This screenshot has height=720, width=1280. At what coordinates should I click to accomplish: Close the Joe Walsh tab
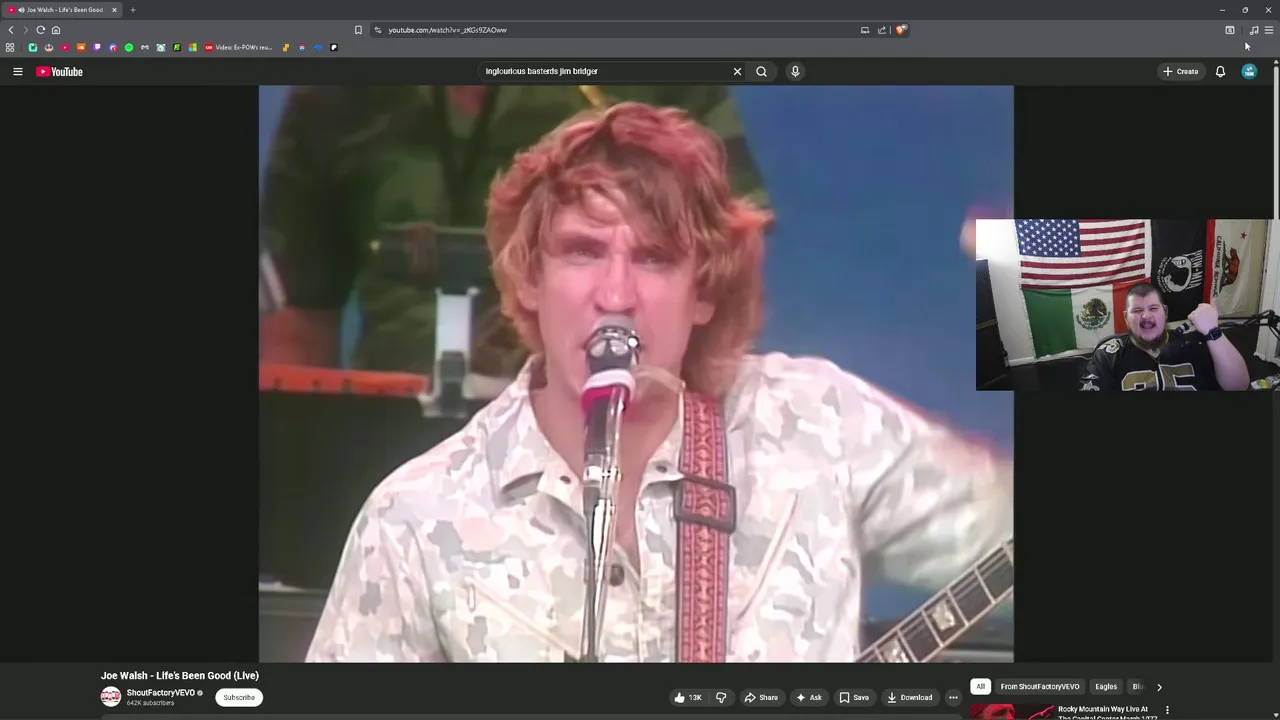(x=114, y=10)
